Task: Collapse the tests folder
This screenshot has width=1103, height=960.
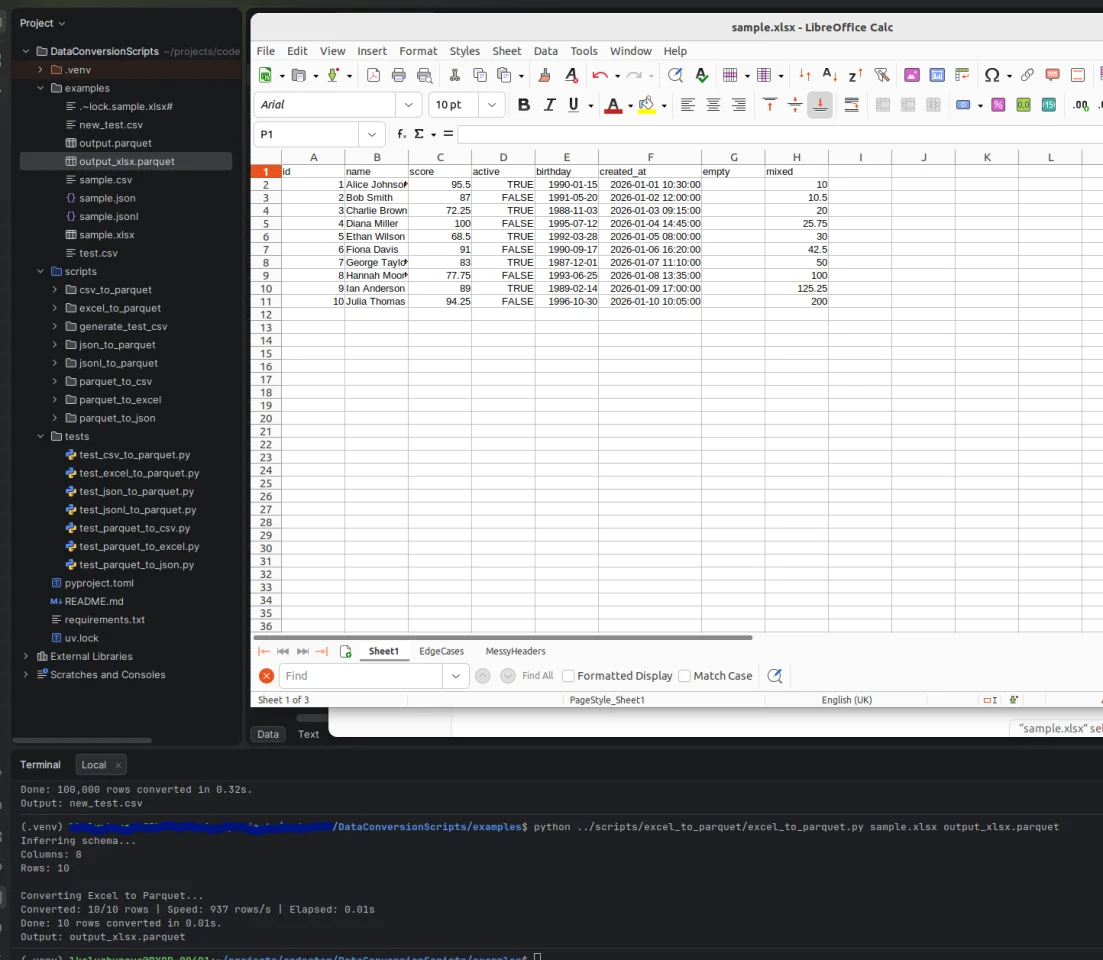Action: click(40, 436)
